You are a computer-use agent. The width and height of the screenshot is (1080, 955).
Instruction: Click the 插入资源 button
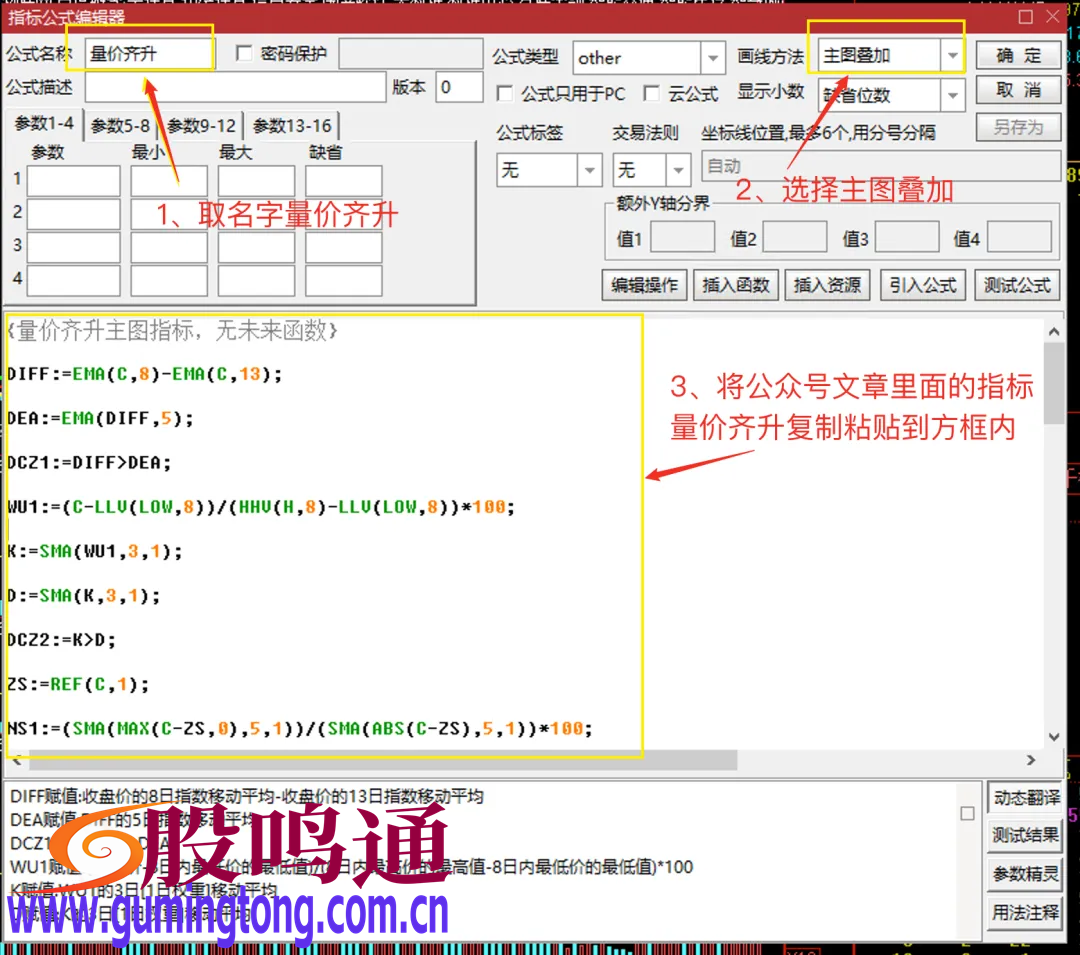[828, 285]
